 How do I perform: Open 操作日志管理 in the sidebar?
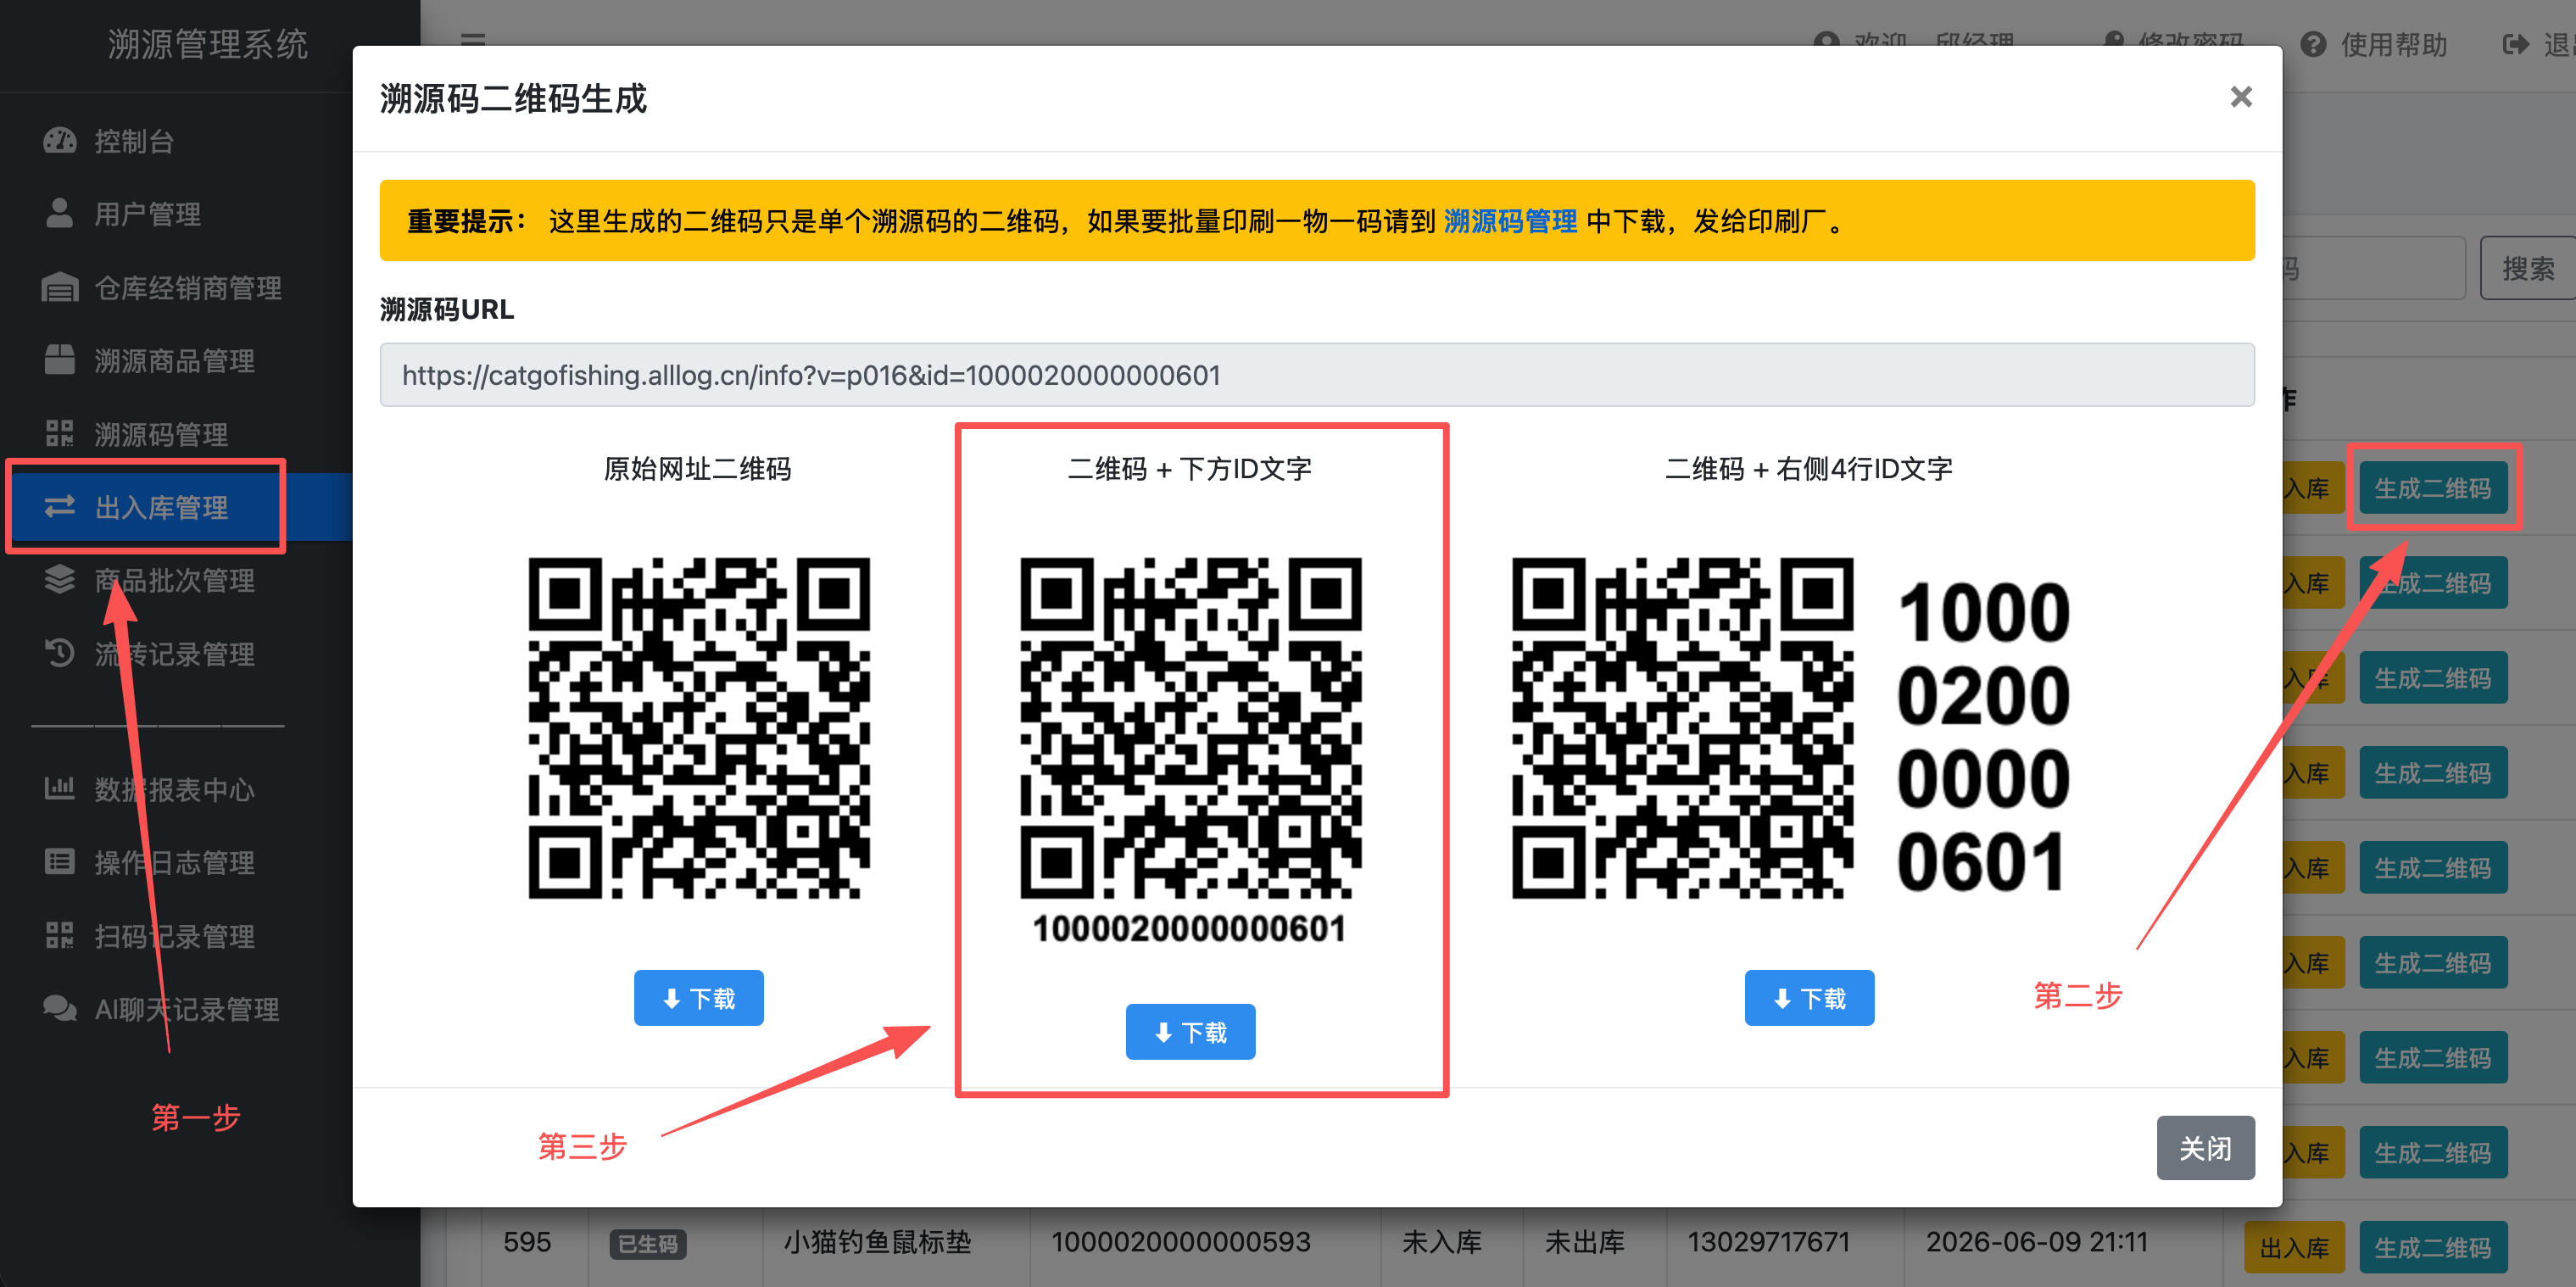174,862
